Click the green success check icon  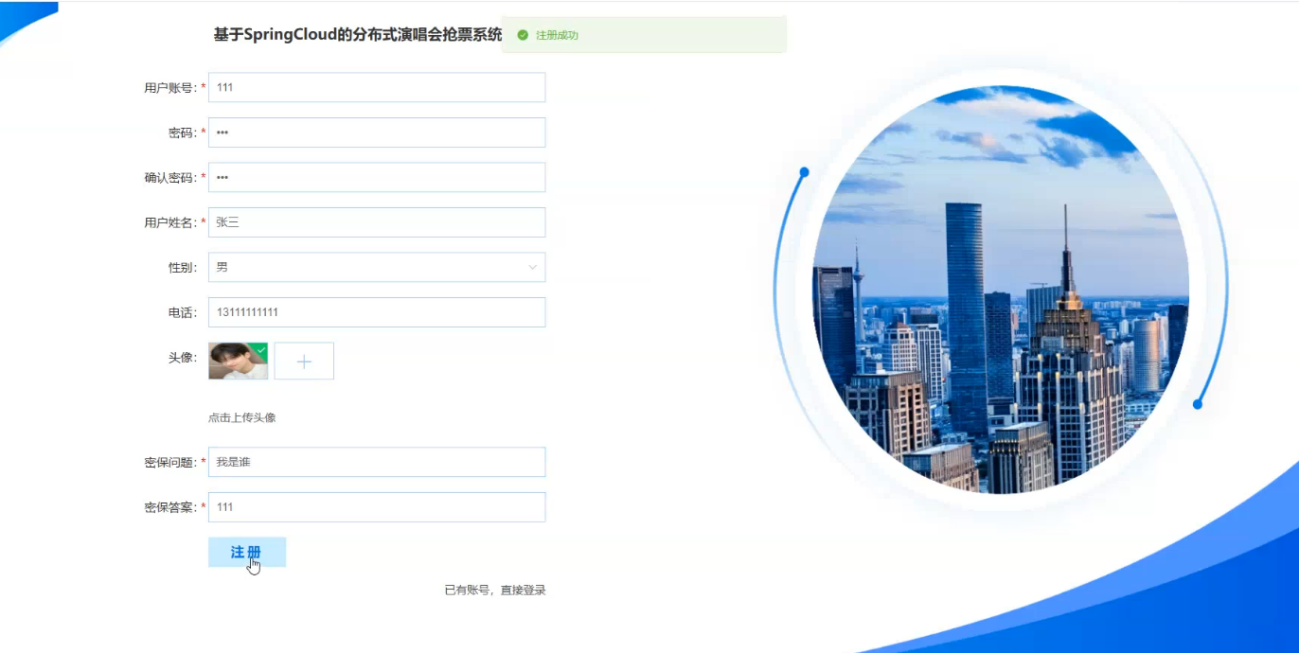522,35
